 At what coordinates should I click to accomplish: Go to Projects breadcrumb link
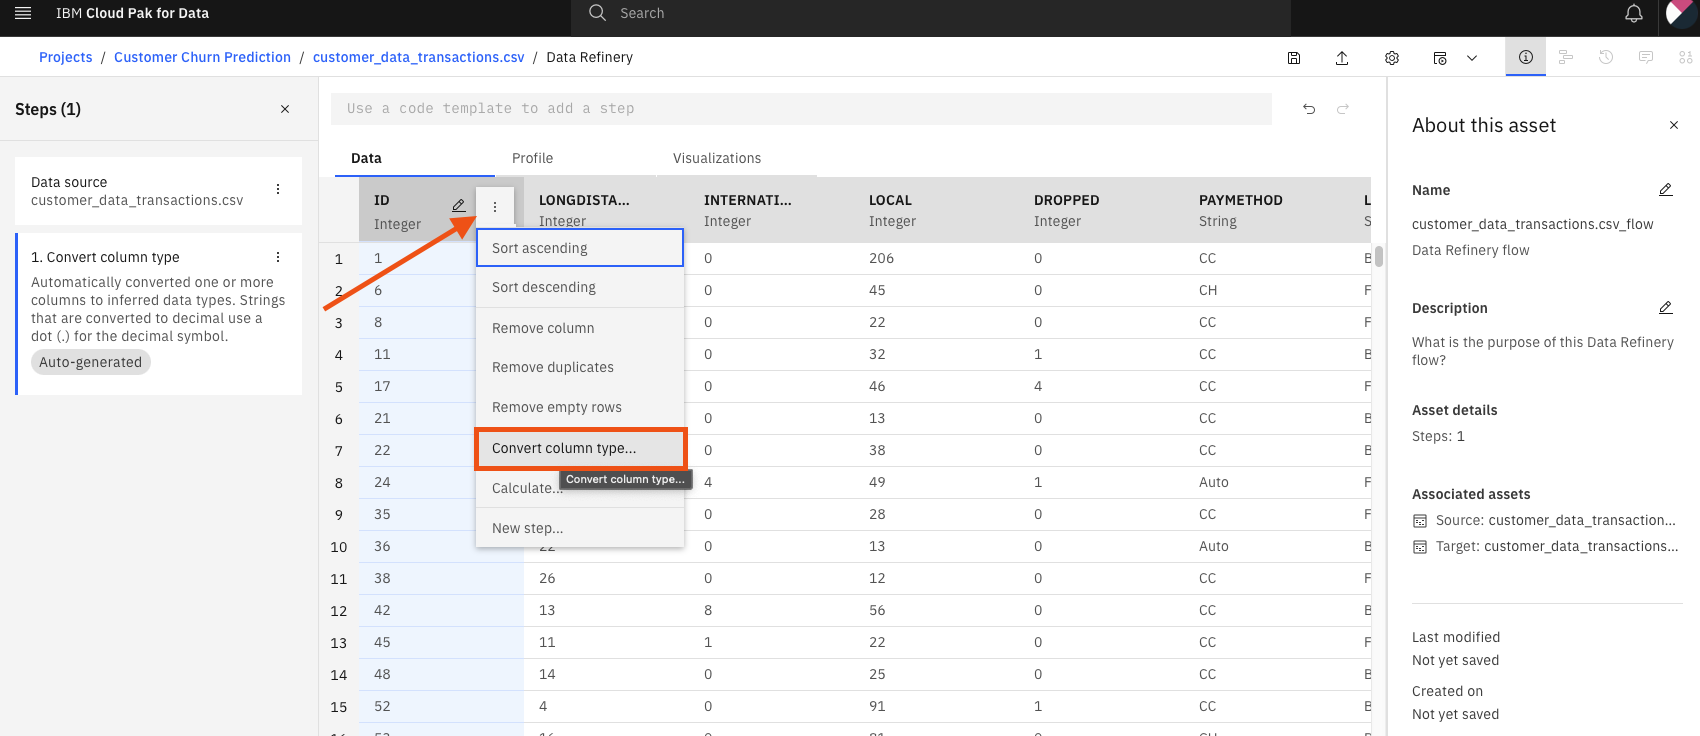(x=66, y=57)
